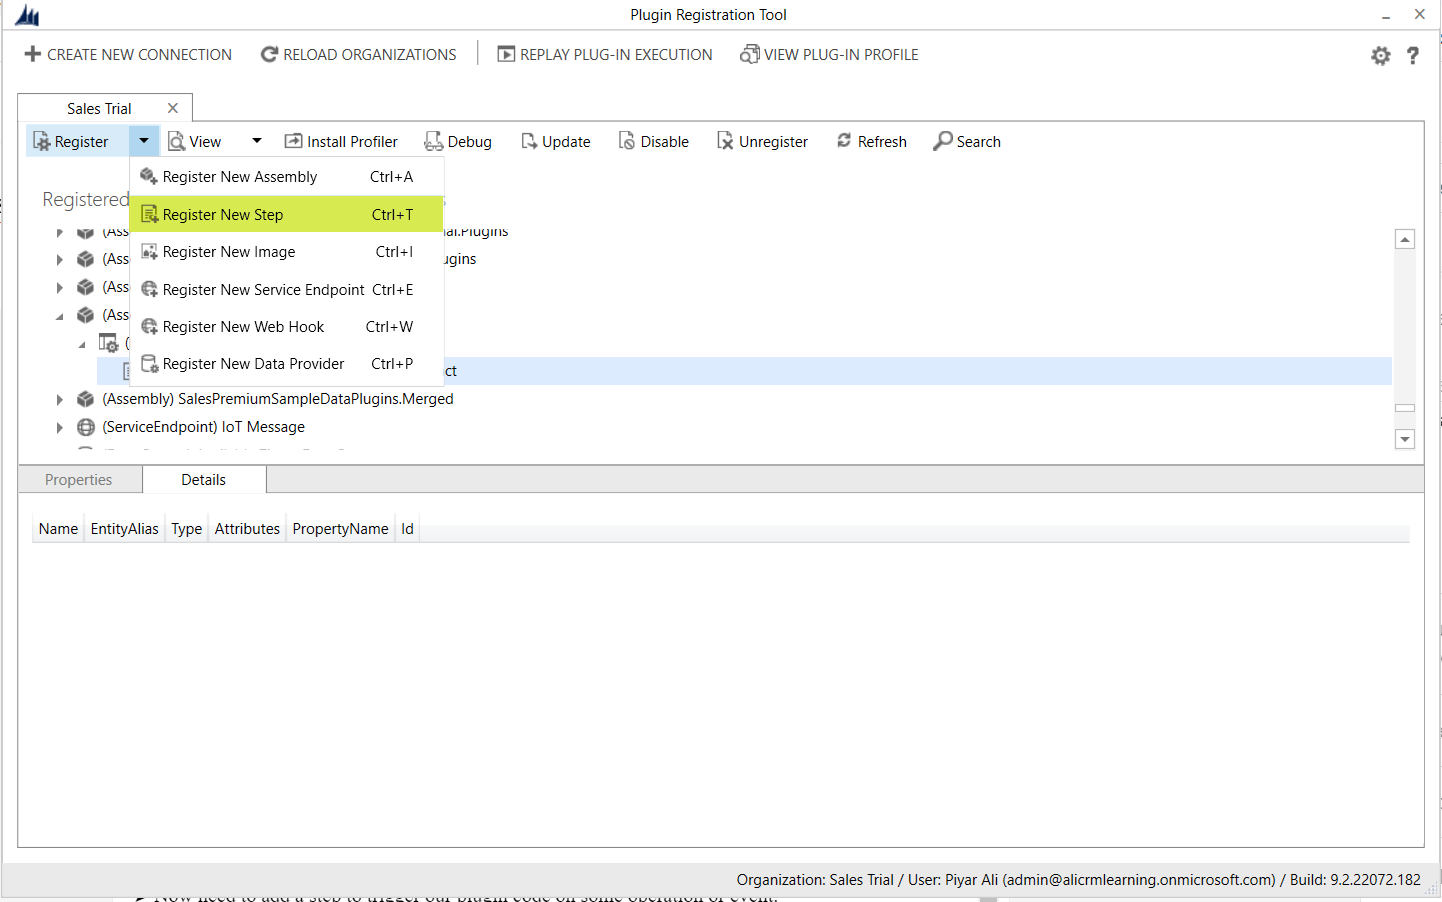1442x902 pixels.
Task: Click the Name column header
Action: click(58, 529)
